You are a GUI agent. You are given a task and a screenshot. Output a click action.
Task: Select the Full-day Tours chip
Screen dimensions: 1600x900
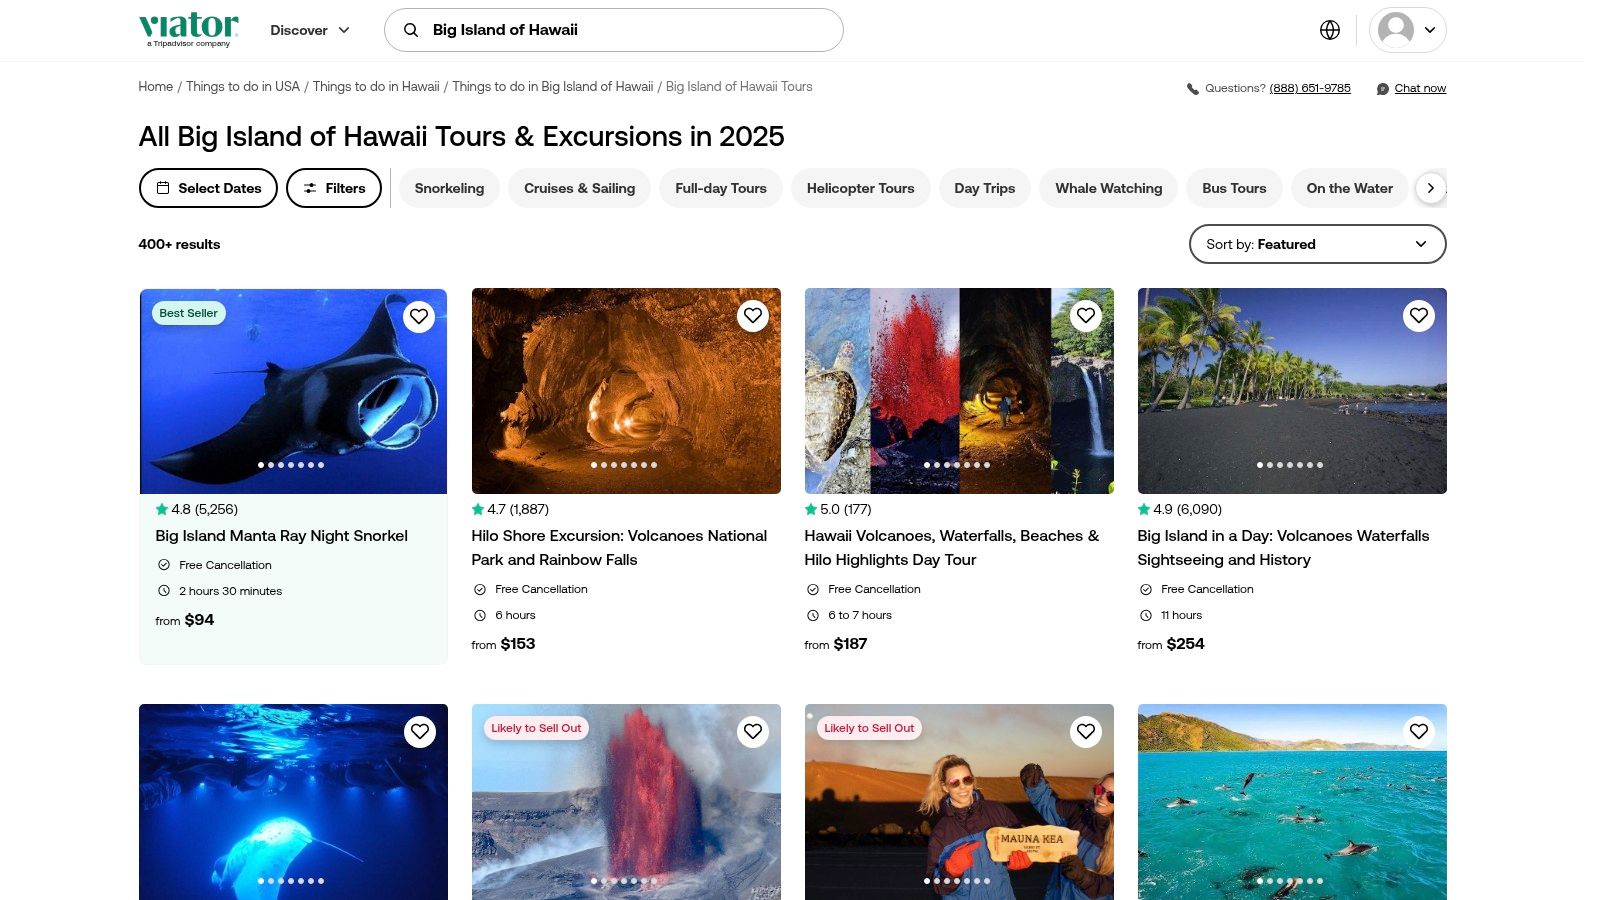721,188
